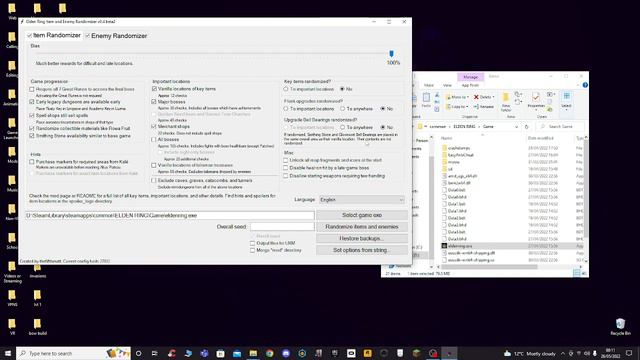This screenshot has width=640, height=360.
Task: Enable 'Exclude caves, graves, catacombs, and tunnels'
Action: pos(154,180)
